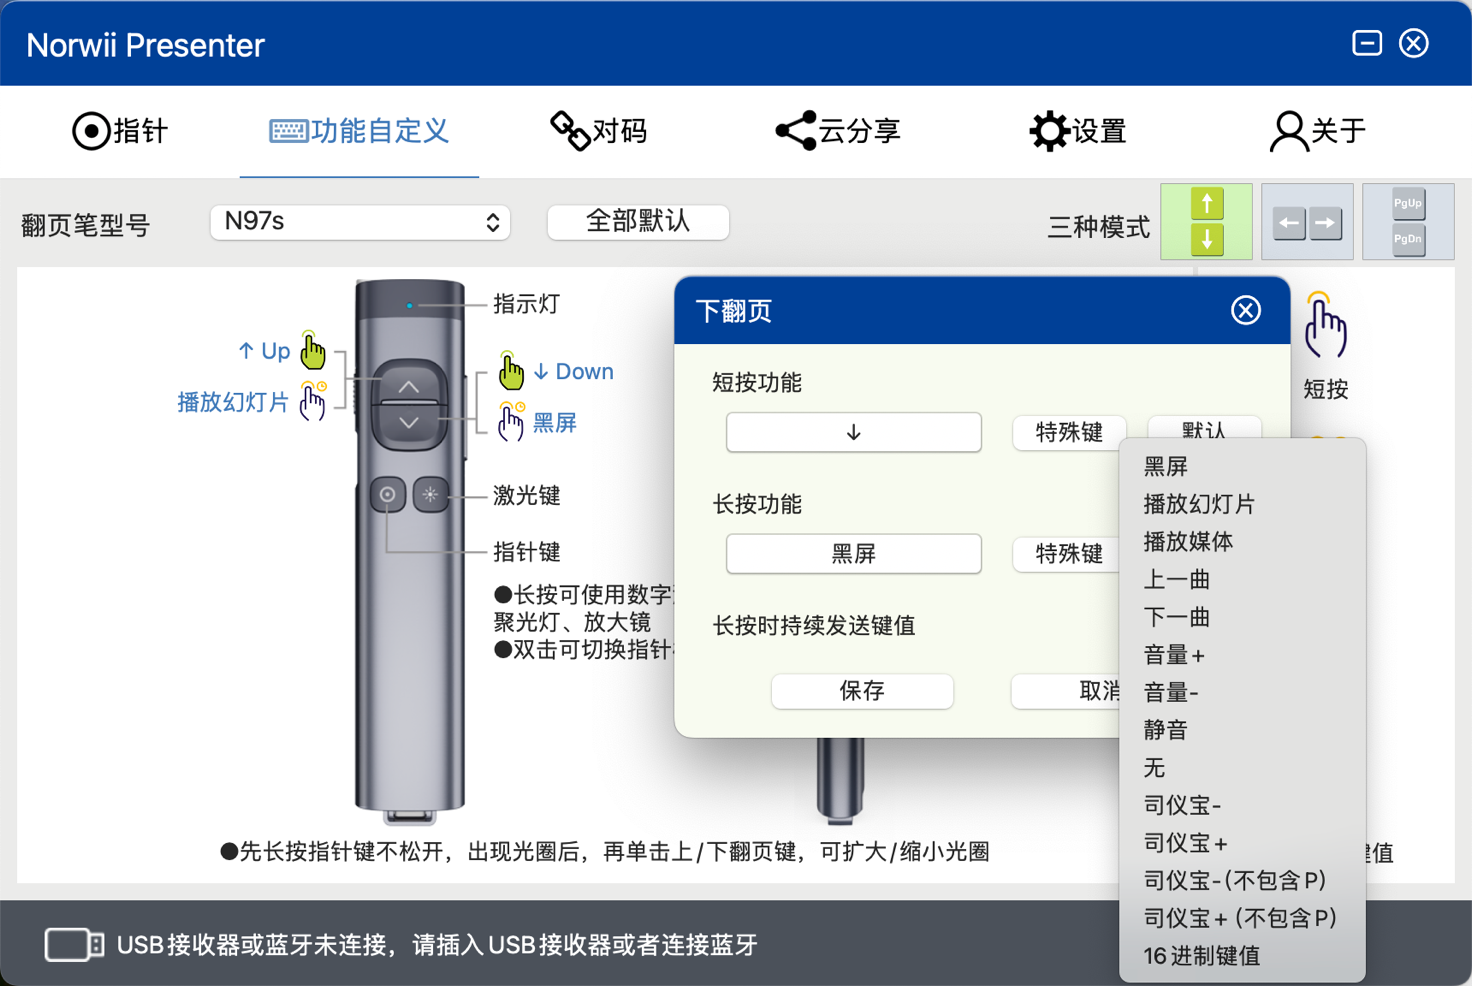Select the PgUp/PgDn key mode
Screen dimensions: 1472x986
click(x=1408, y=222)
